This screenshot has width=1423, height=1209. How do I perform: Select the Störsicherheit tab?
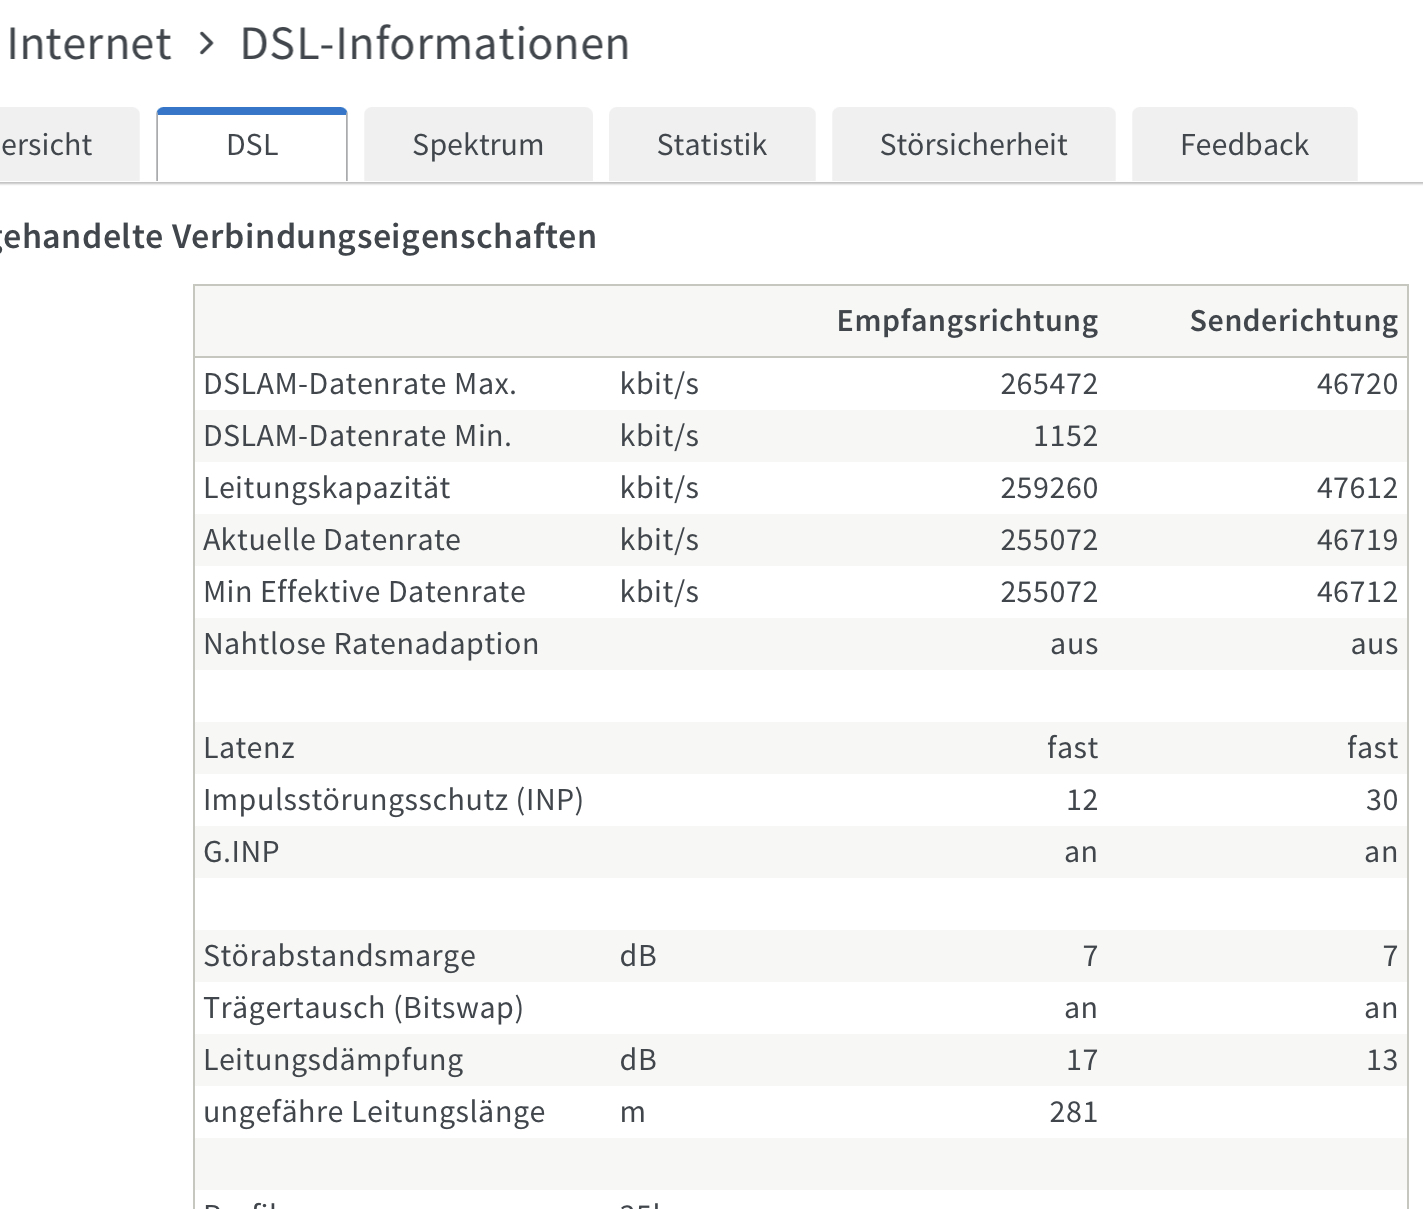pyautogui.click(x=973, y=145)
